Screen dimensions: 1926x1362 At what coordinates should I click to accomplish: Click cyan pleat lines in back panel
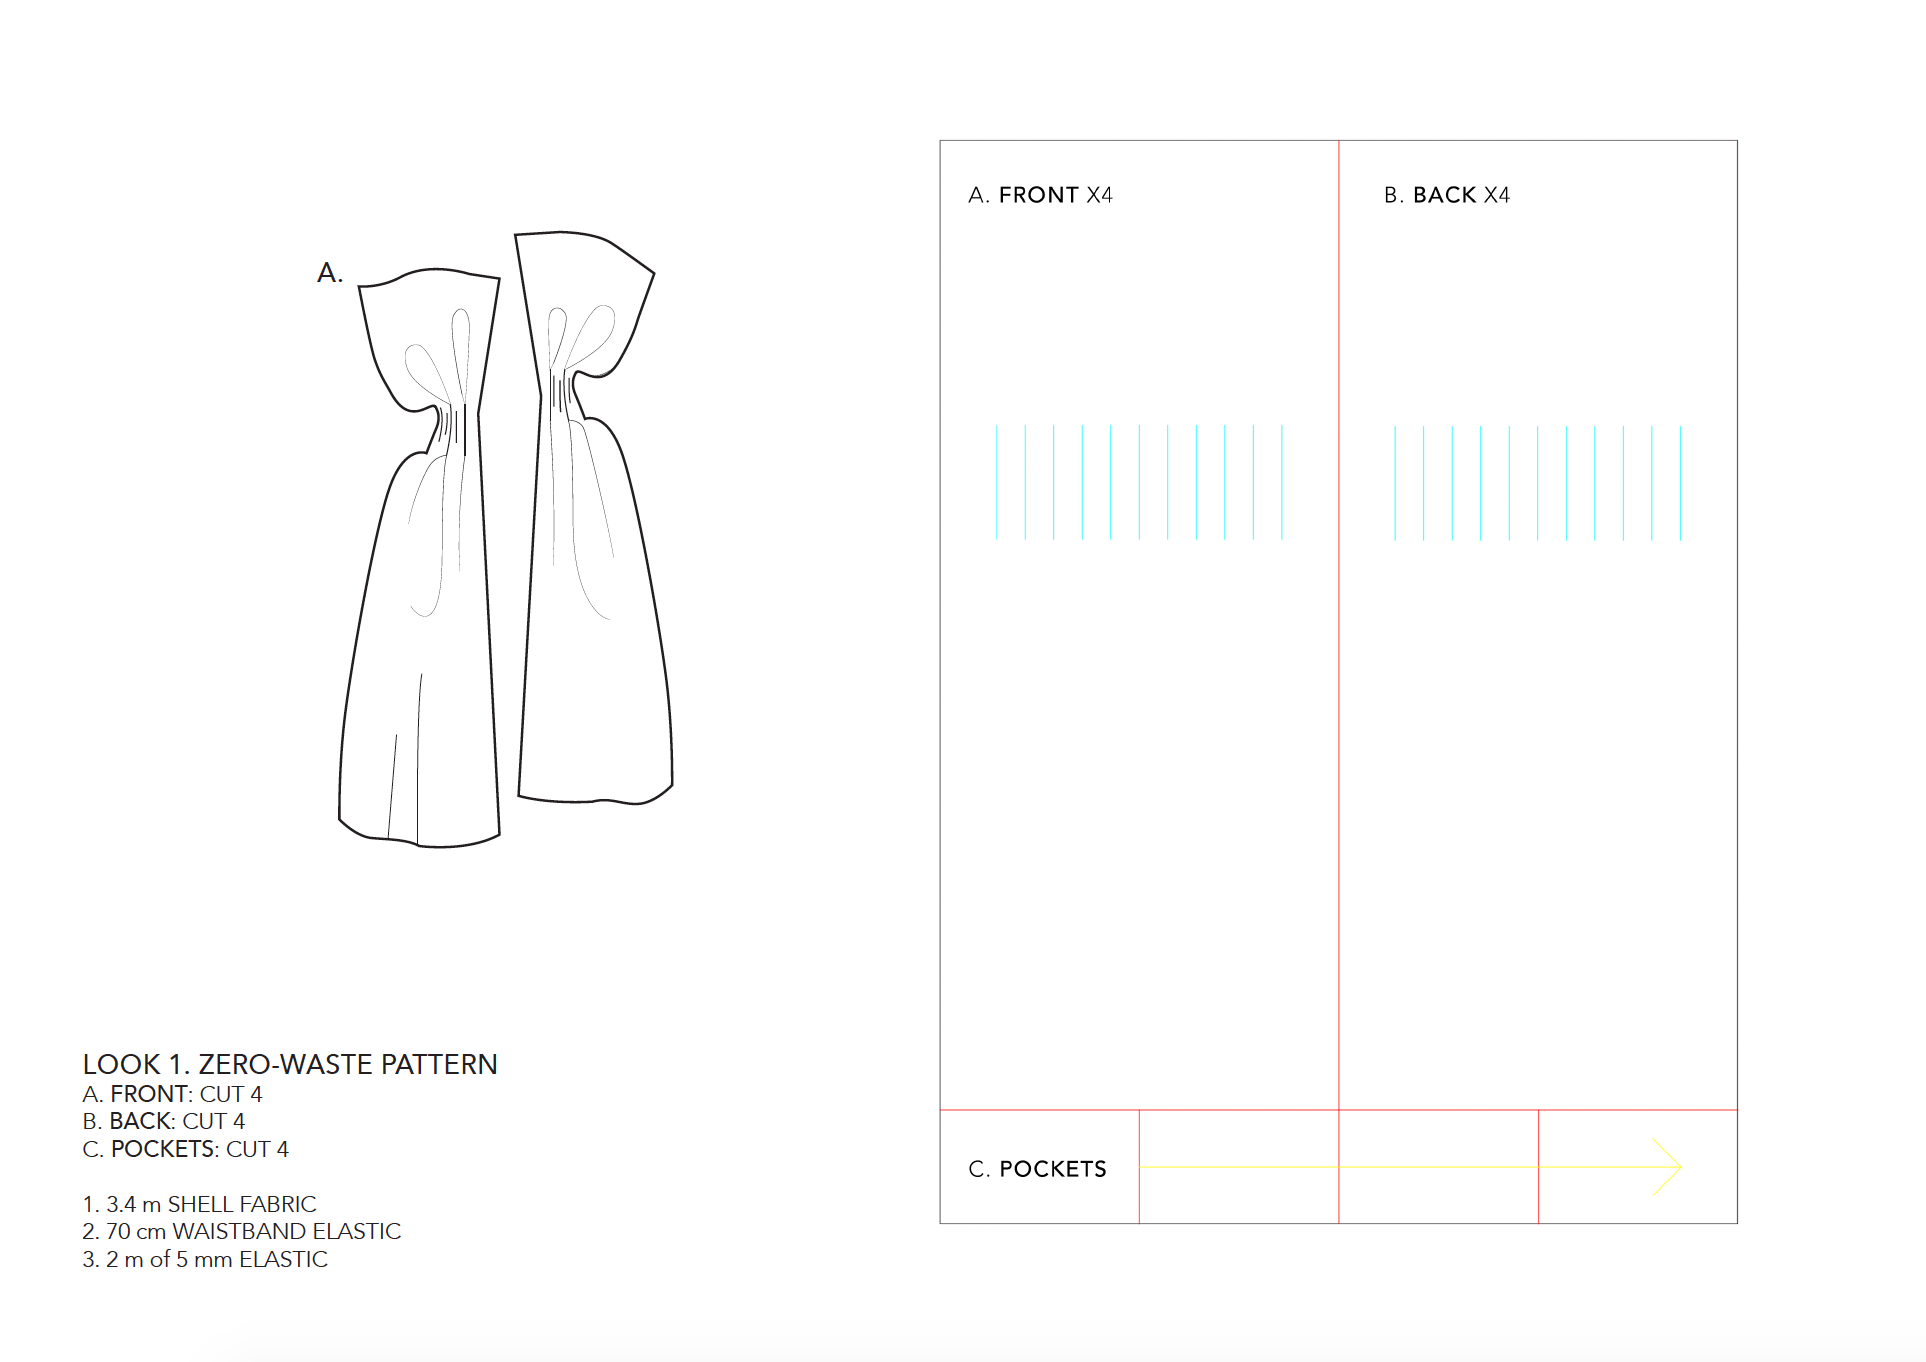click(x=1538, y=483)
